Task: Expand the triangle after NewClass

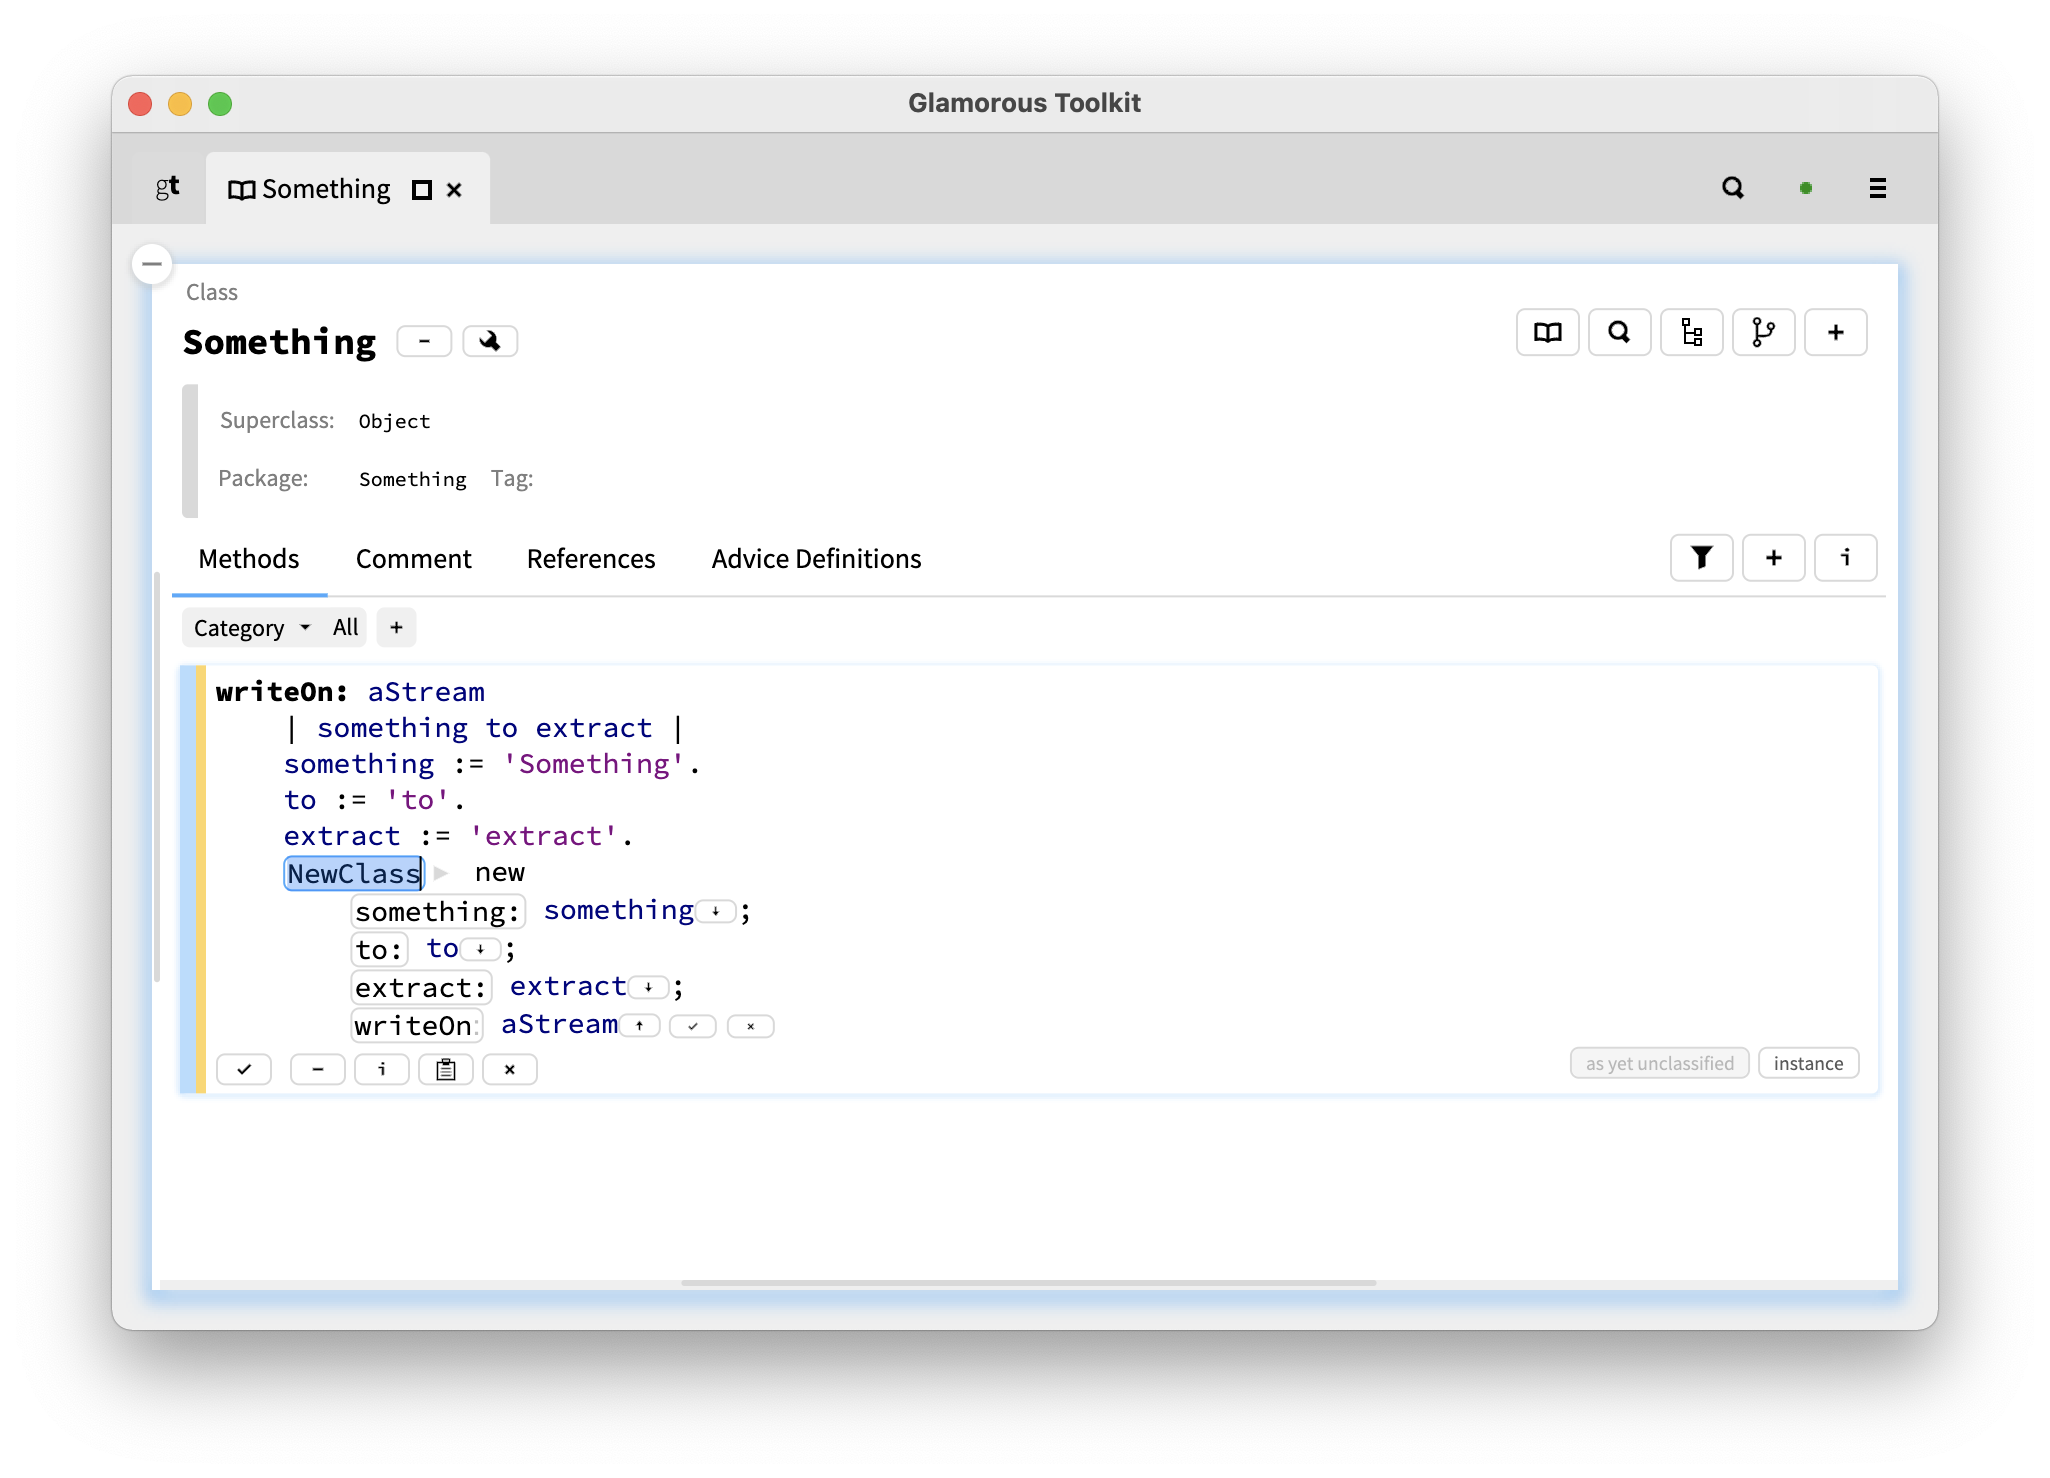Action: coord(441,873)
